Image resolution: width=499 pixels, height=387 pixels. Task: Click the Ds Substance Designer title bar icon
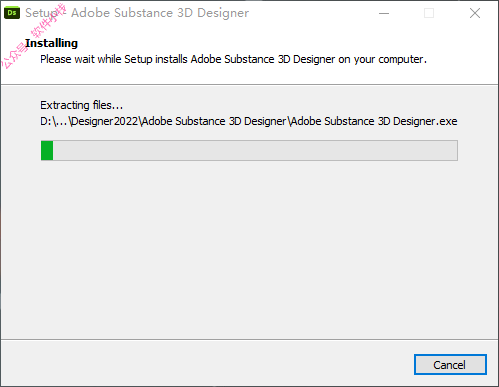tap(12, 13)
